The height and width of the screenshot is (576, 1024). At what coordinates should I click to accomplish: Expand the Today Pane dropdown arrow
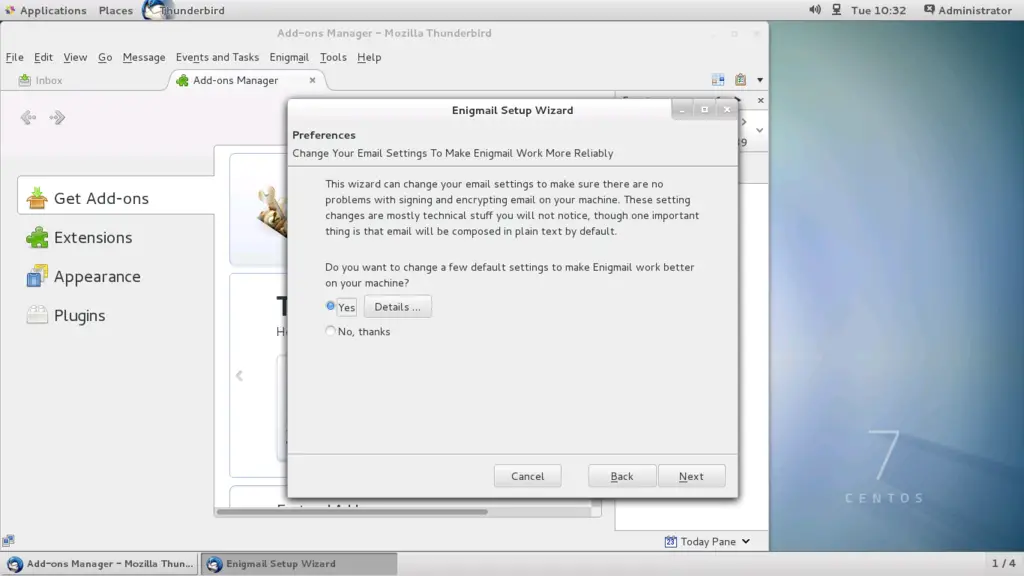click(746, 541)
